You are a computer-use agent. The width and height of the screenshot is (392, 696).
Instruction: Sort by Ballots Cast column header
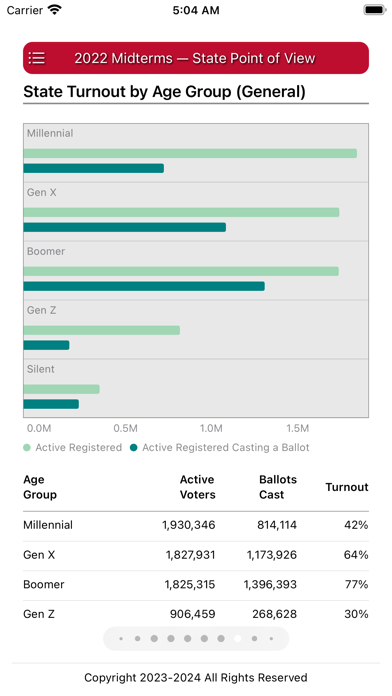[278, 487]
